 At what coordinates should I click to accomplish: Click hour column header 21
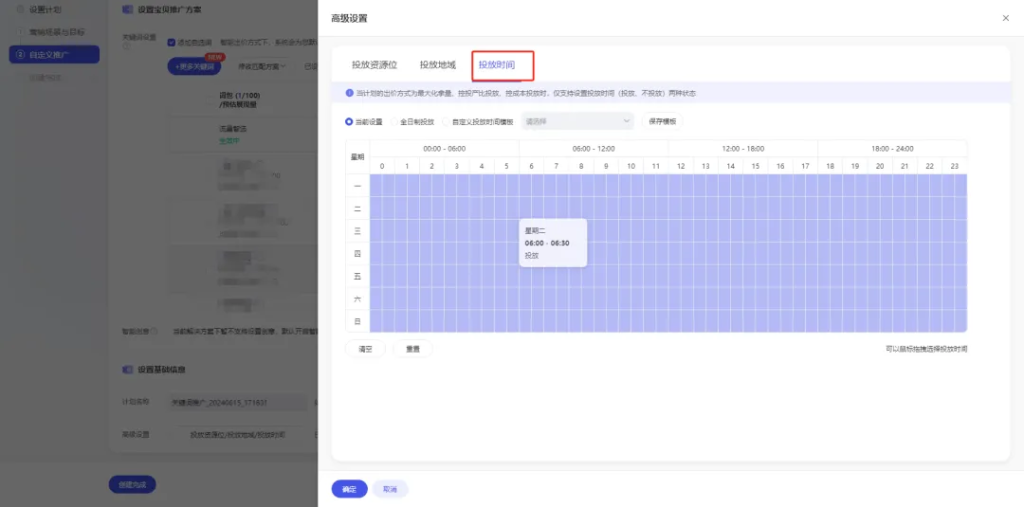coord(904,166)
